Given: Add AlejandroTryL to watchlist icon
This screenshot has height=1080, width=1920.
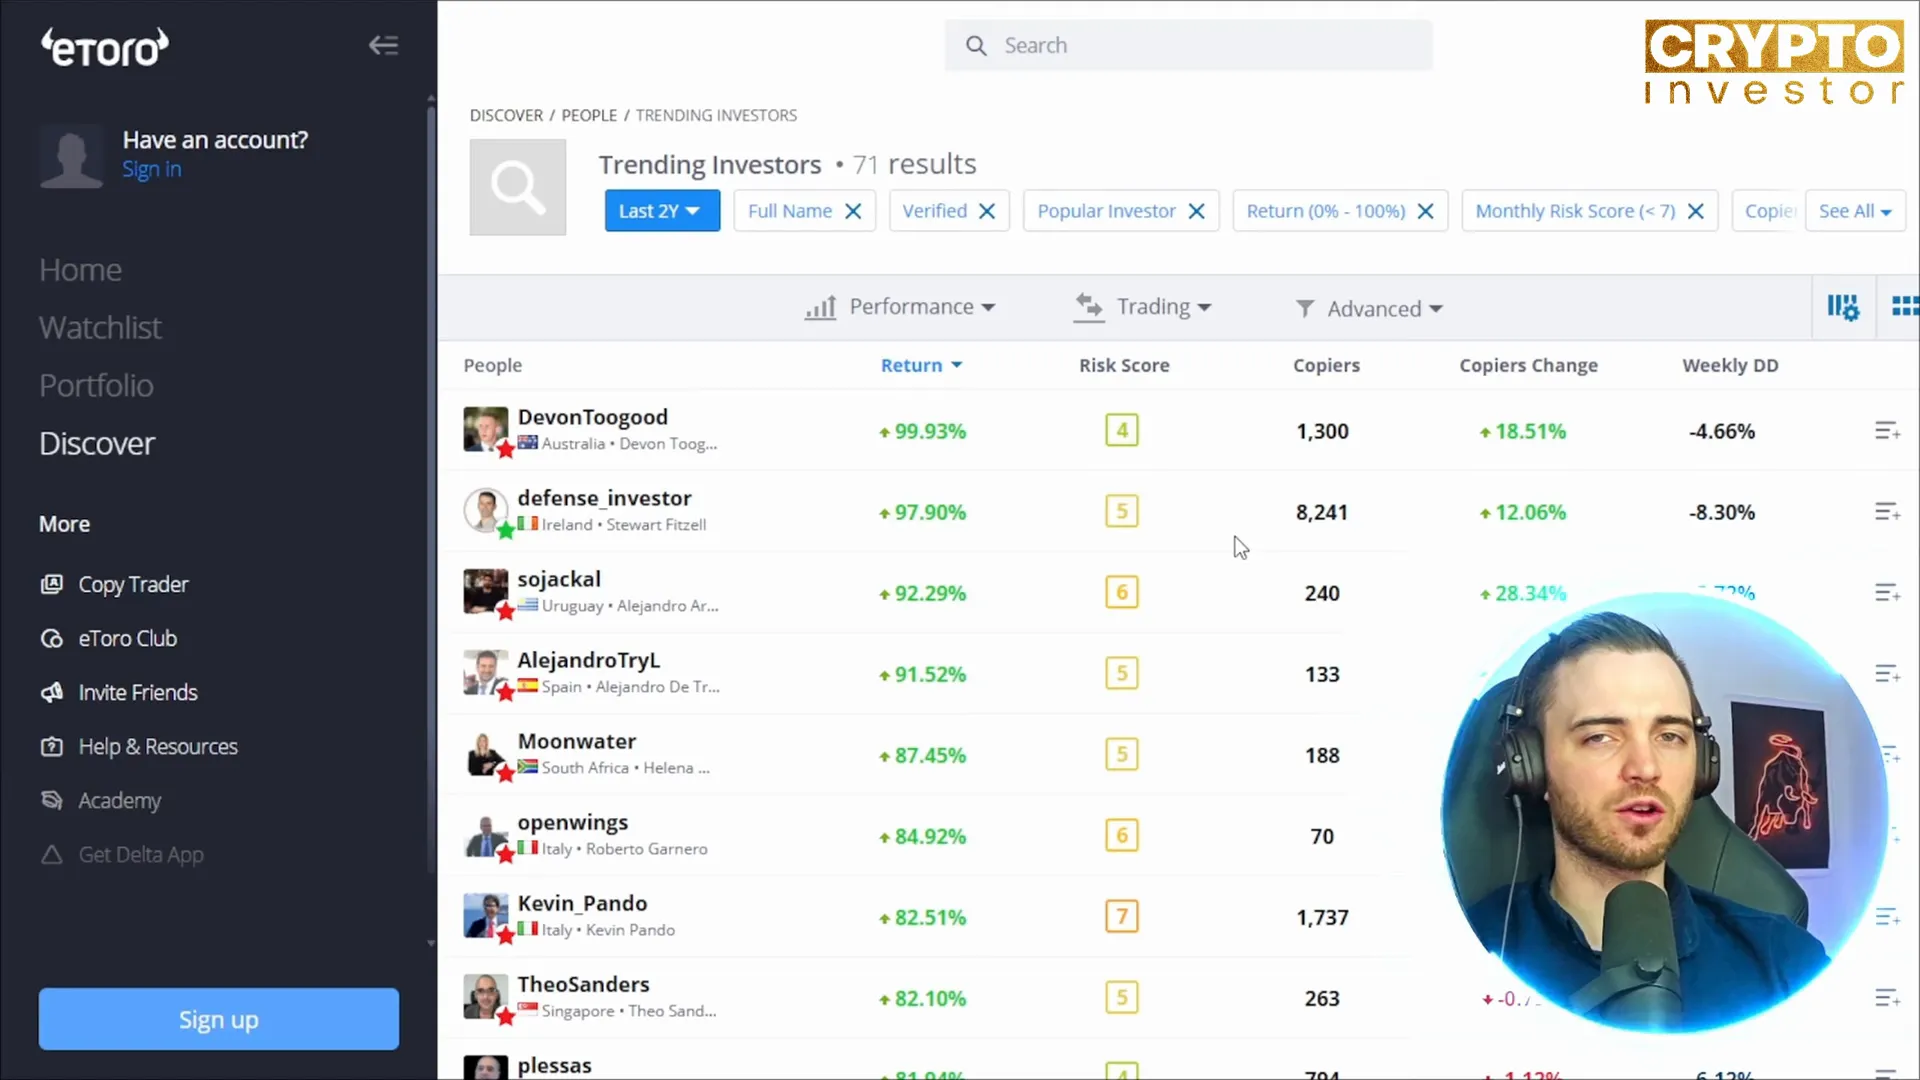Looking at the screenshot, I should pyautogui.click(x=1887, y=674).
